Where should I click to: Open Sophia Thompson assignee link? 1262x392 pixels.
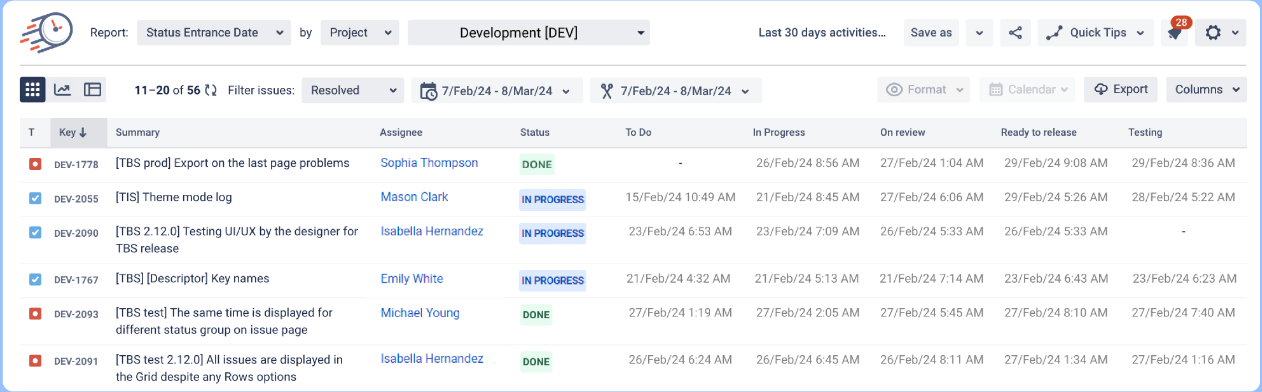click(x=429, y=163)
